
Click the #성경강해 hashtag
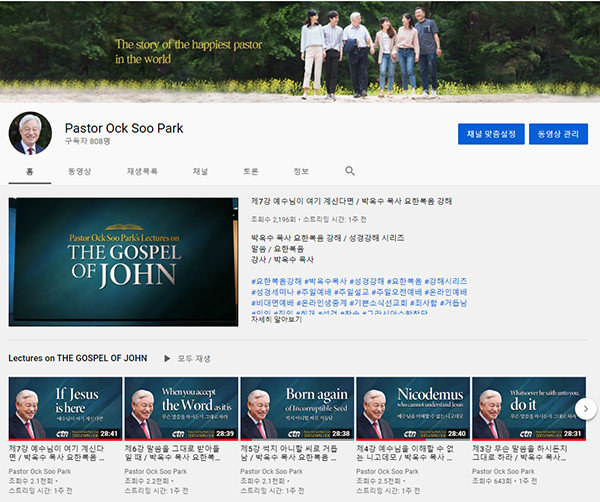366,281
